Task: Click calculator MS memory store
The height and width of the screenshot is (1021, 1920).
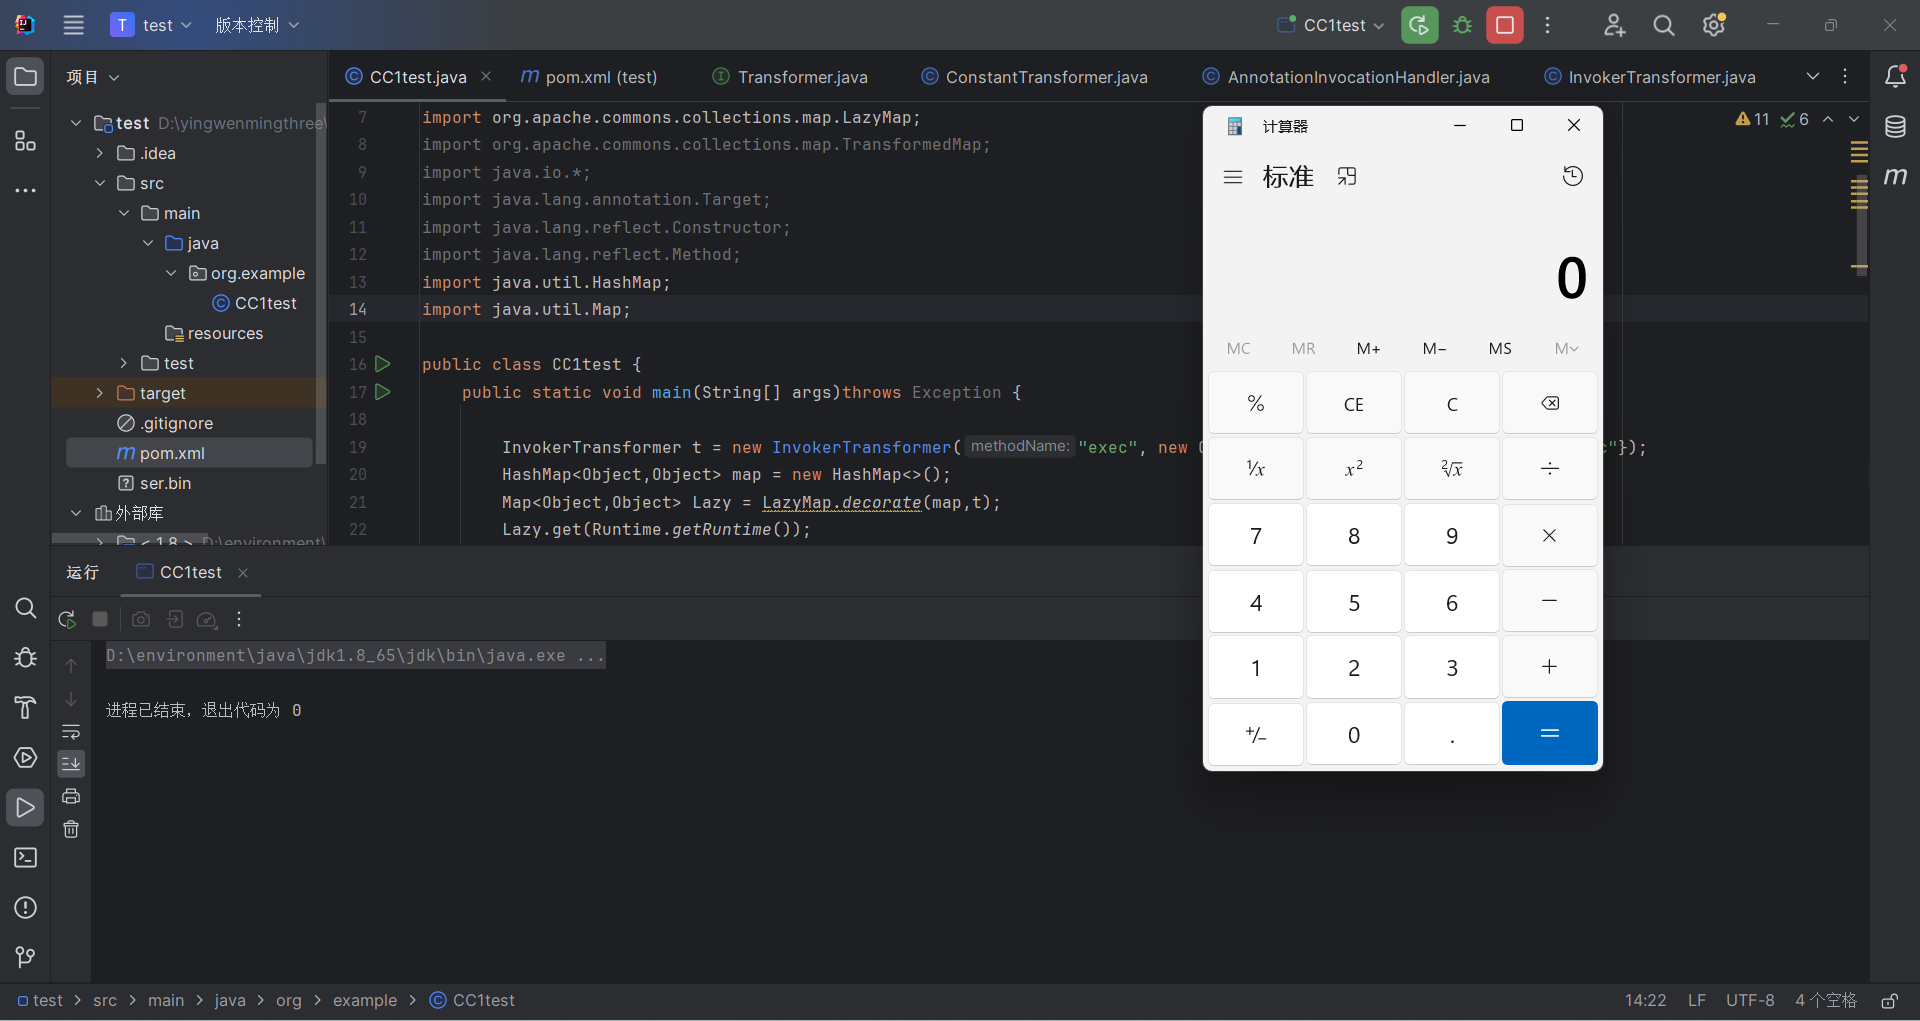Action: 1500,348
